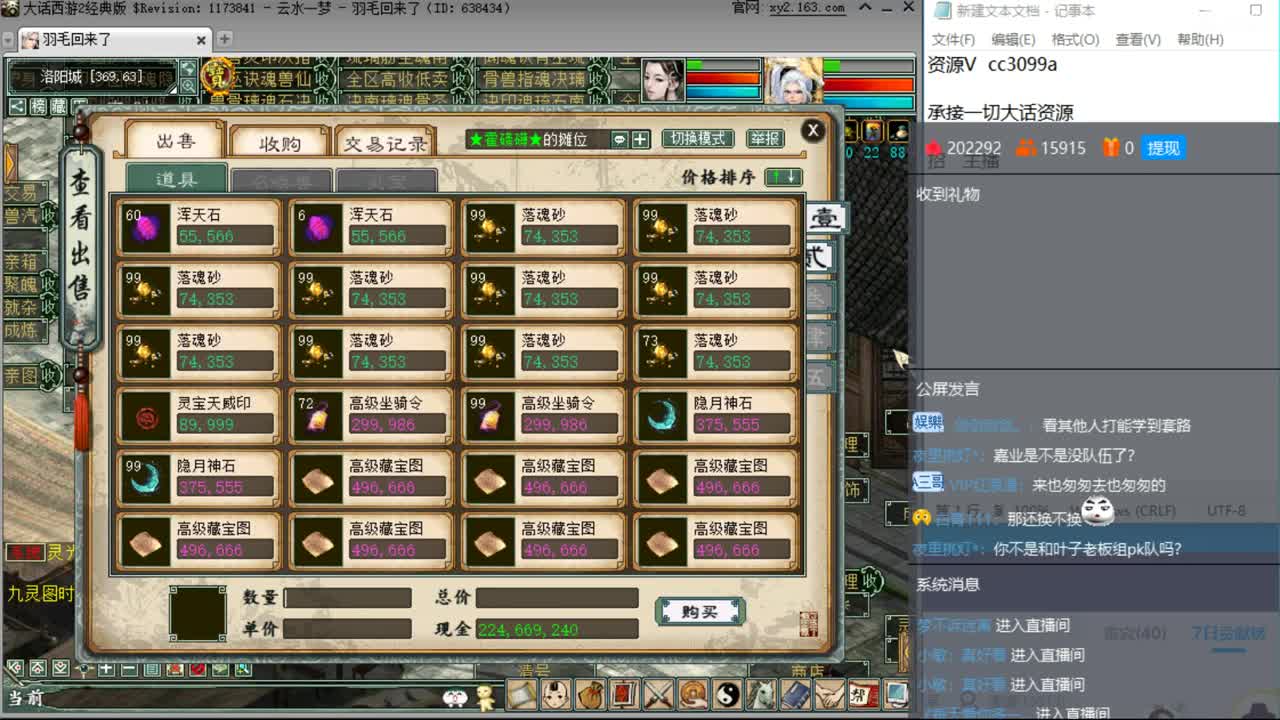Click the red HP bar beside female portrait
1280x720 pixels.
coord(724,79)
